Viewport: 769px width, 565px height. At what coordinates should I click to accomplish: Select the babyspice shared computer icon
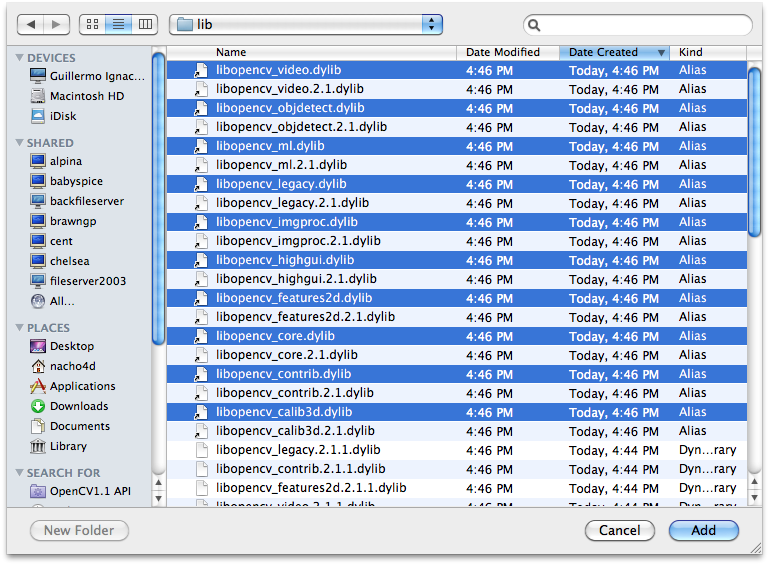[x=38, y=181]
